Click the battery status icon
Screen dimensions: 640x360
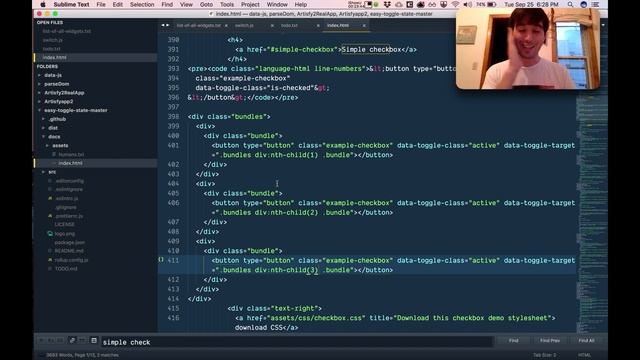click(491, 4)
